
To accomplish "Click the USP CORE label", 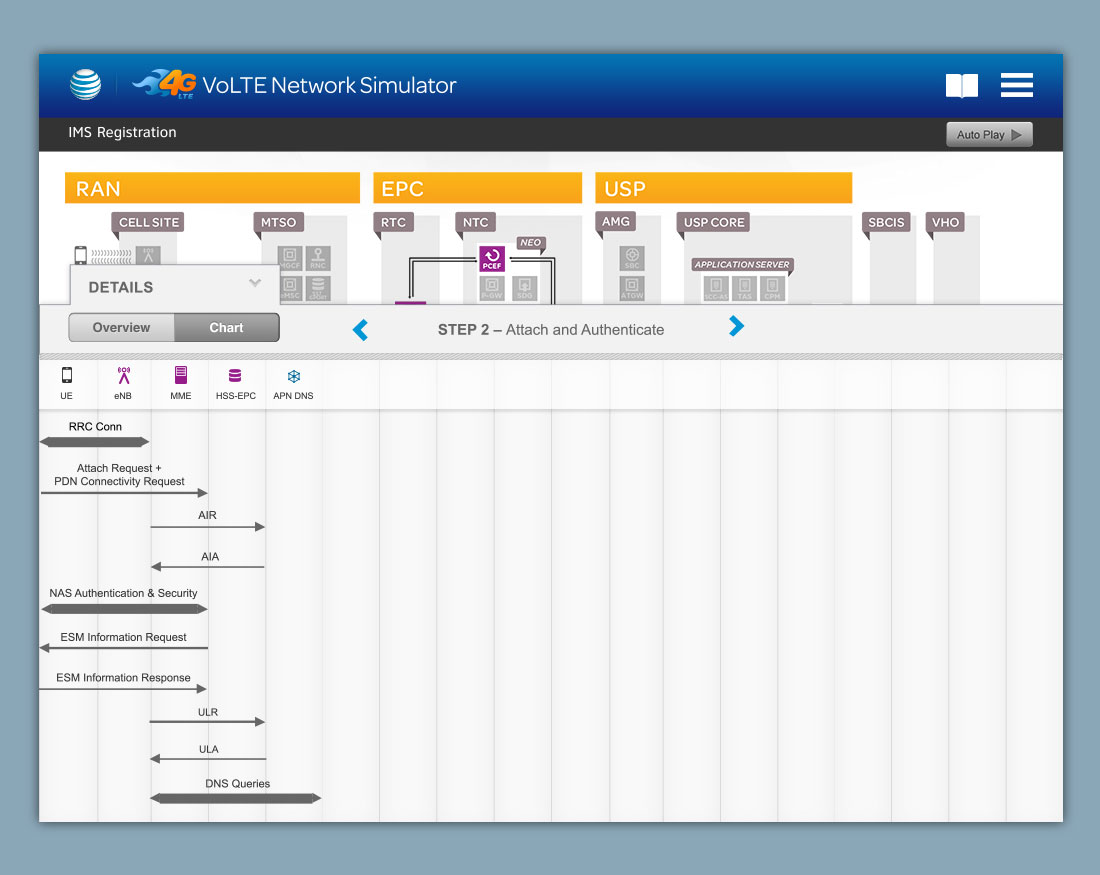I will point(713,222).
